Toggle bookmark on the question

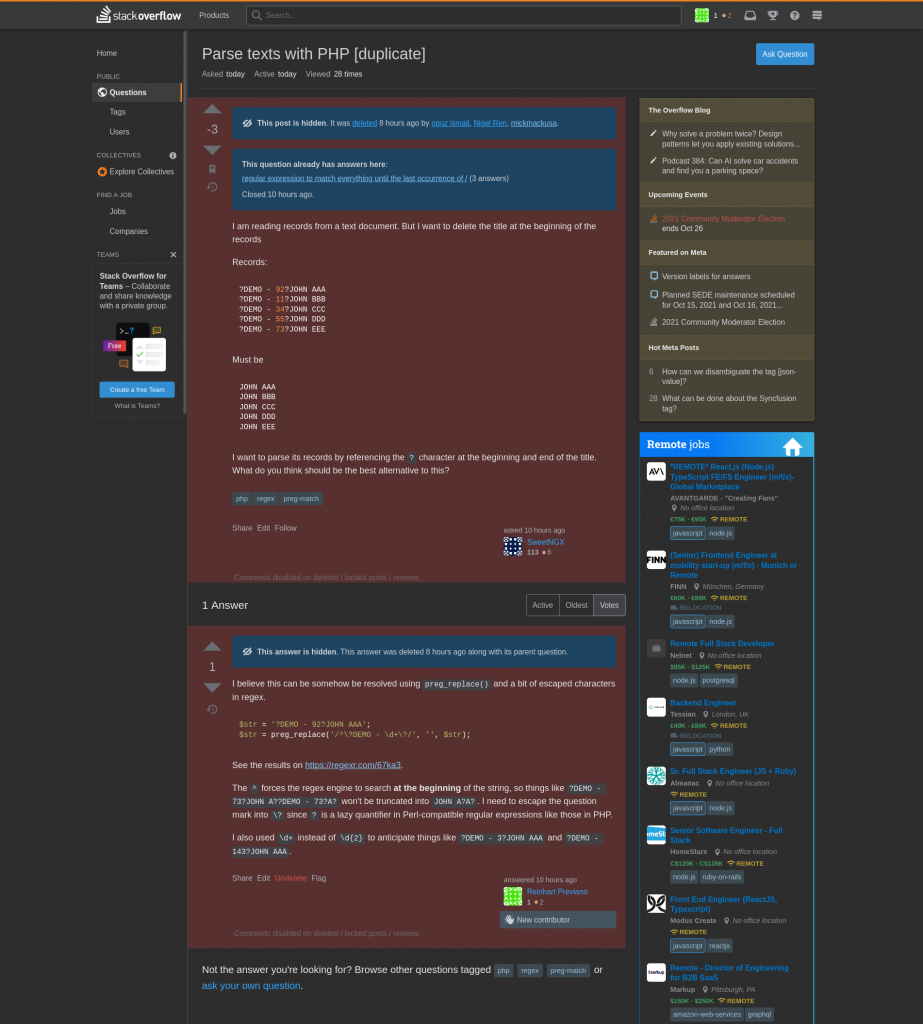pos(212,169)
